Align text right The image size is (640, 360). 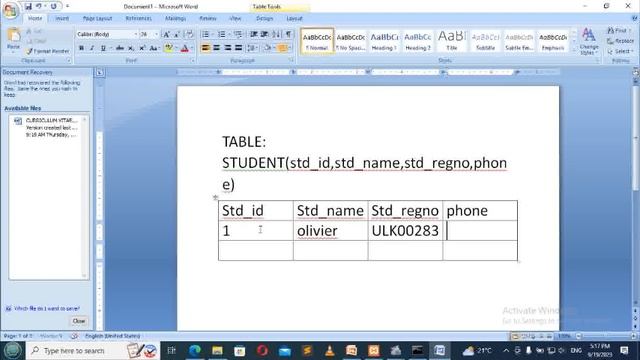tap(228, 48)
